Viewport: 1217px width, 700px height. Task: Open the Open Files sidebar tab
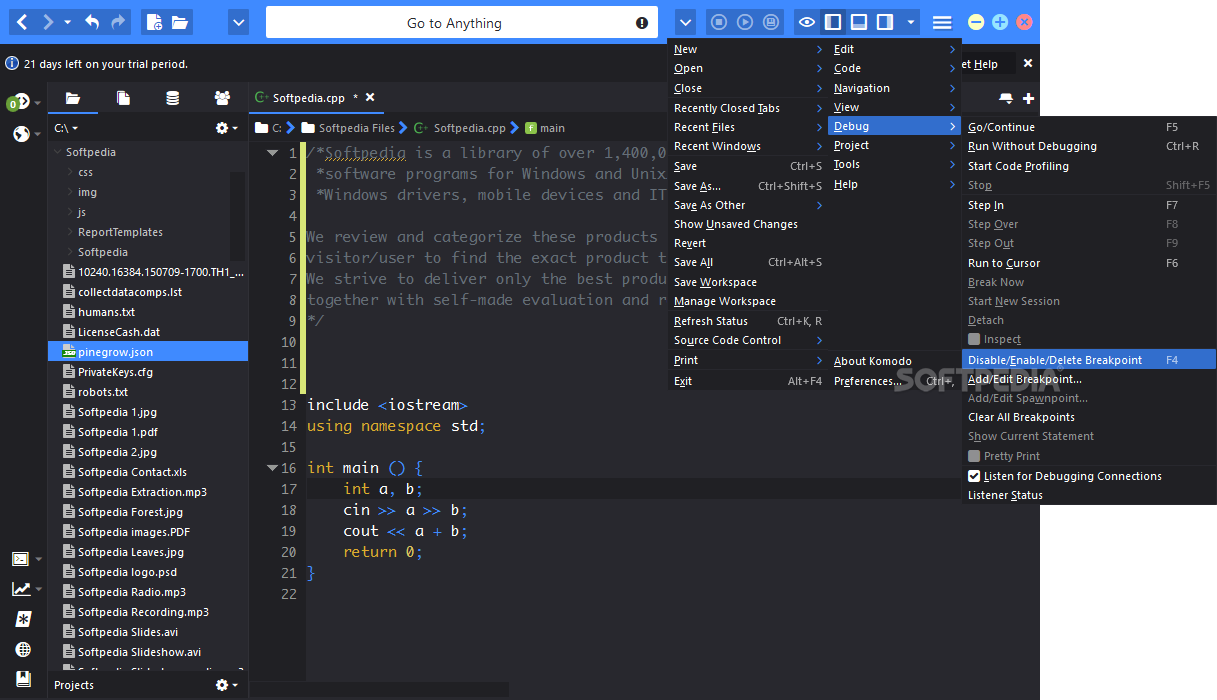tap(122, 98)
